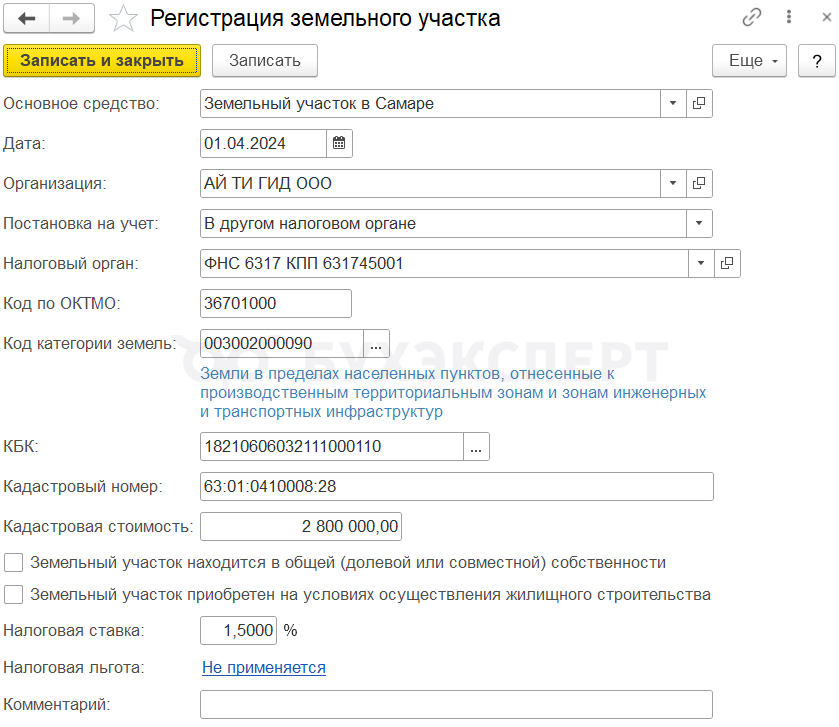
Task: Add form to favorites via star icon
Action: pyautogui.click(x=123, y=19)
